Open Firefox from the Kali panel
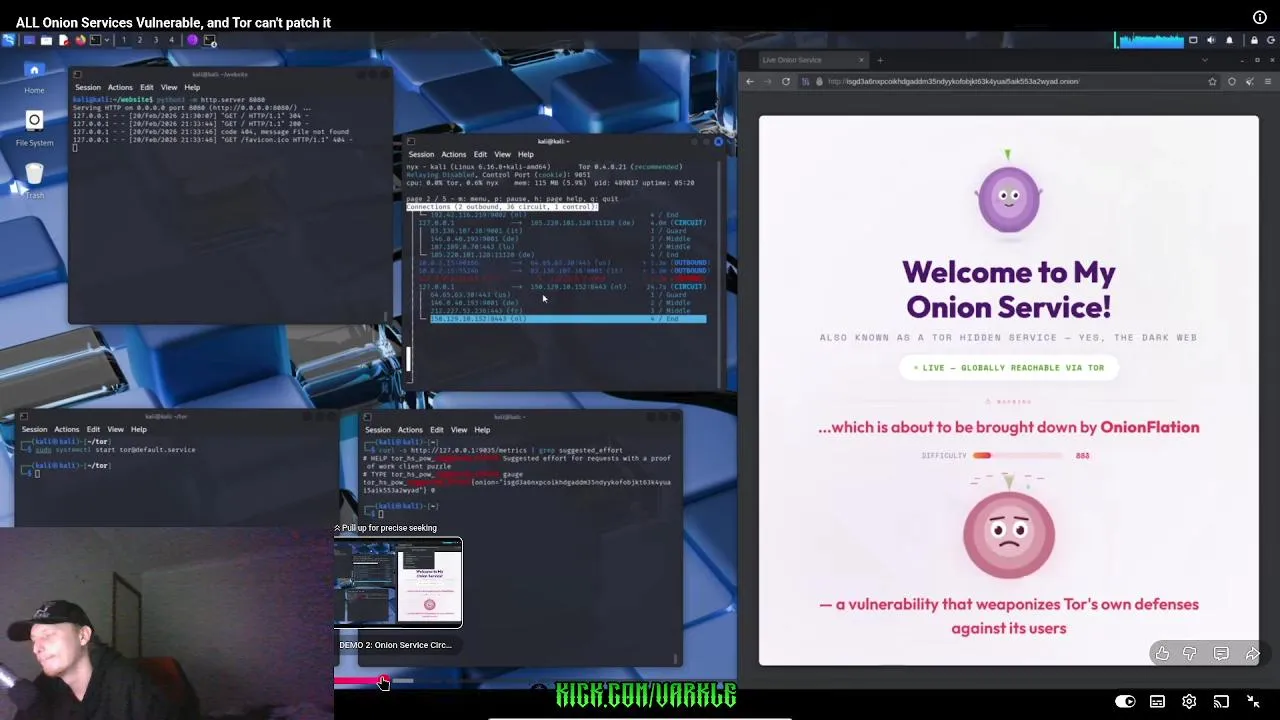The image size is (1280, 720). [80, 40]
